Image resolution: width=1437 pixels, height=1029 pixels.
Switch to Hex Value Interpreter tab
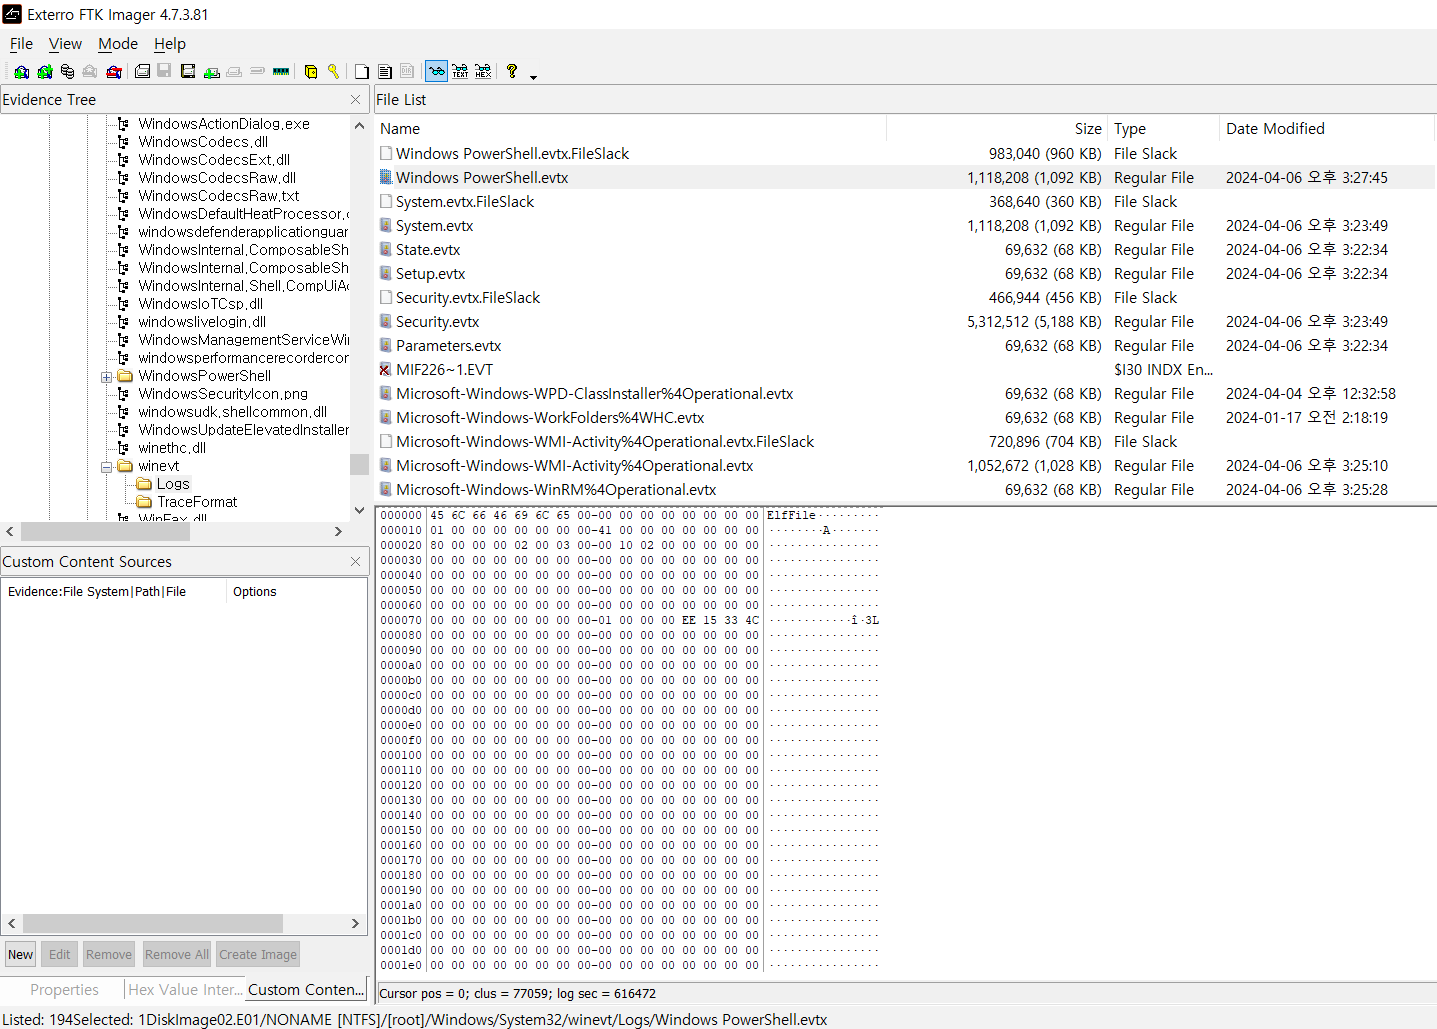(185, 990)
